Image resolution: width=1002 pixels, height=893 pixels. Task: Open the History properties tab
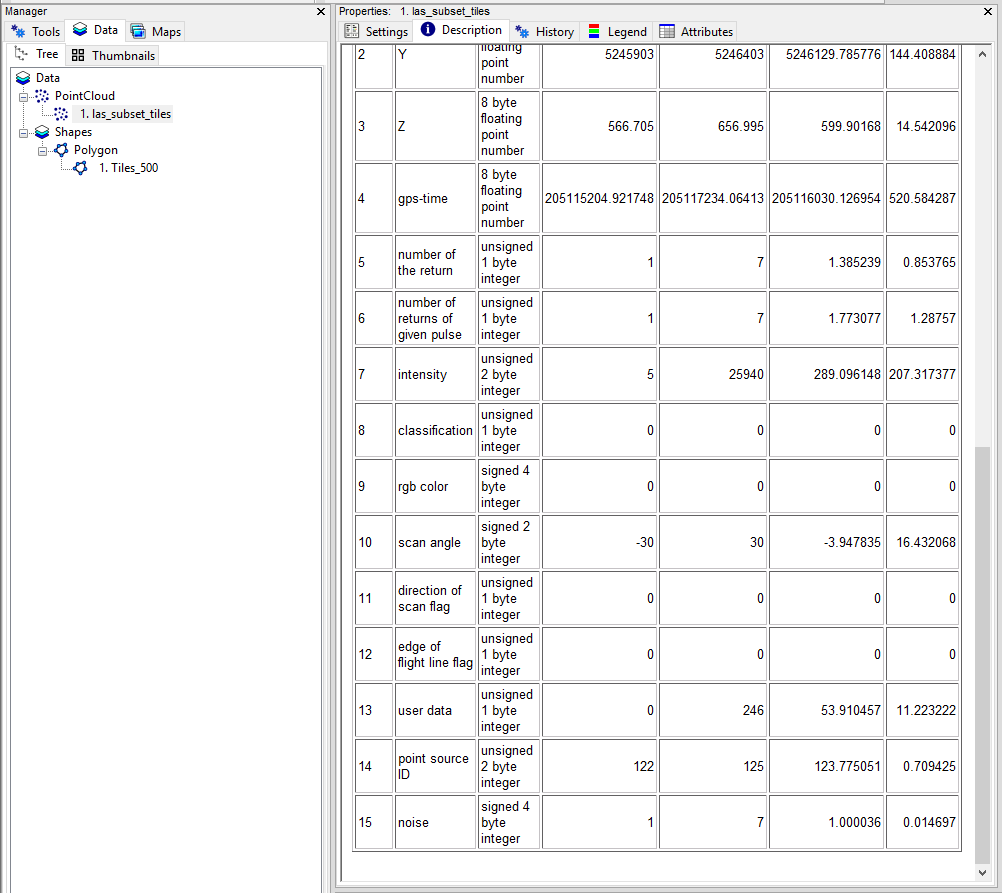pyautogui.click(x=544, y=31)
